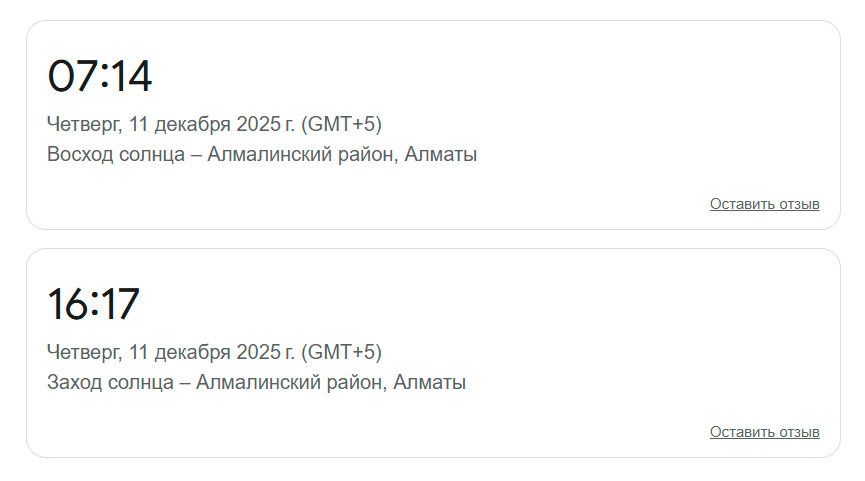Viewport: 865px width, 481px height.
Task: Click "2025" in the sunset card date
Action: click(x=259, y=353)
